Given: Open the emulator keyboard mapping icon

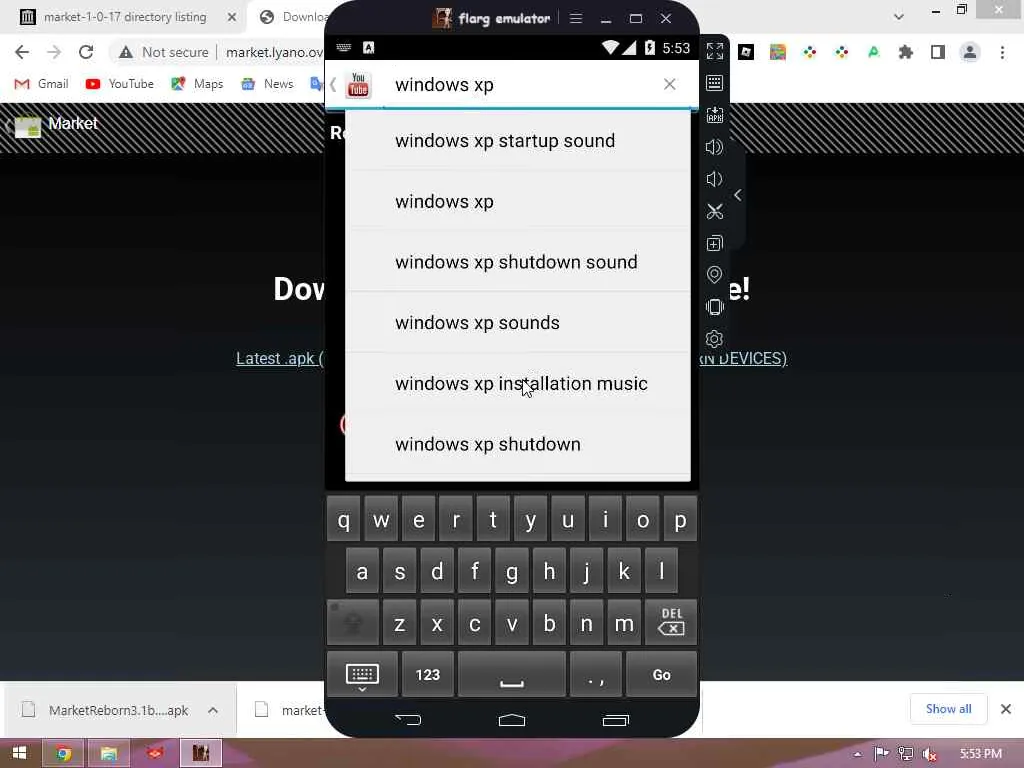Looking at the screenshot, I should coord(714,83).
